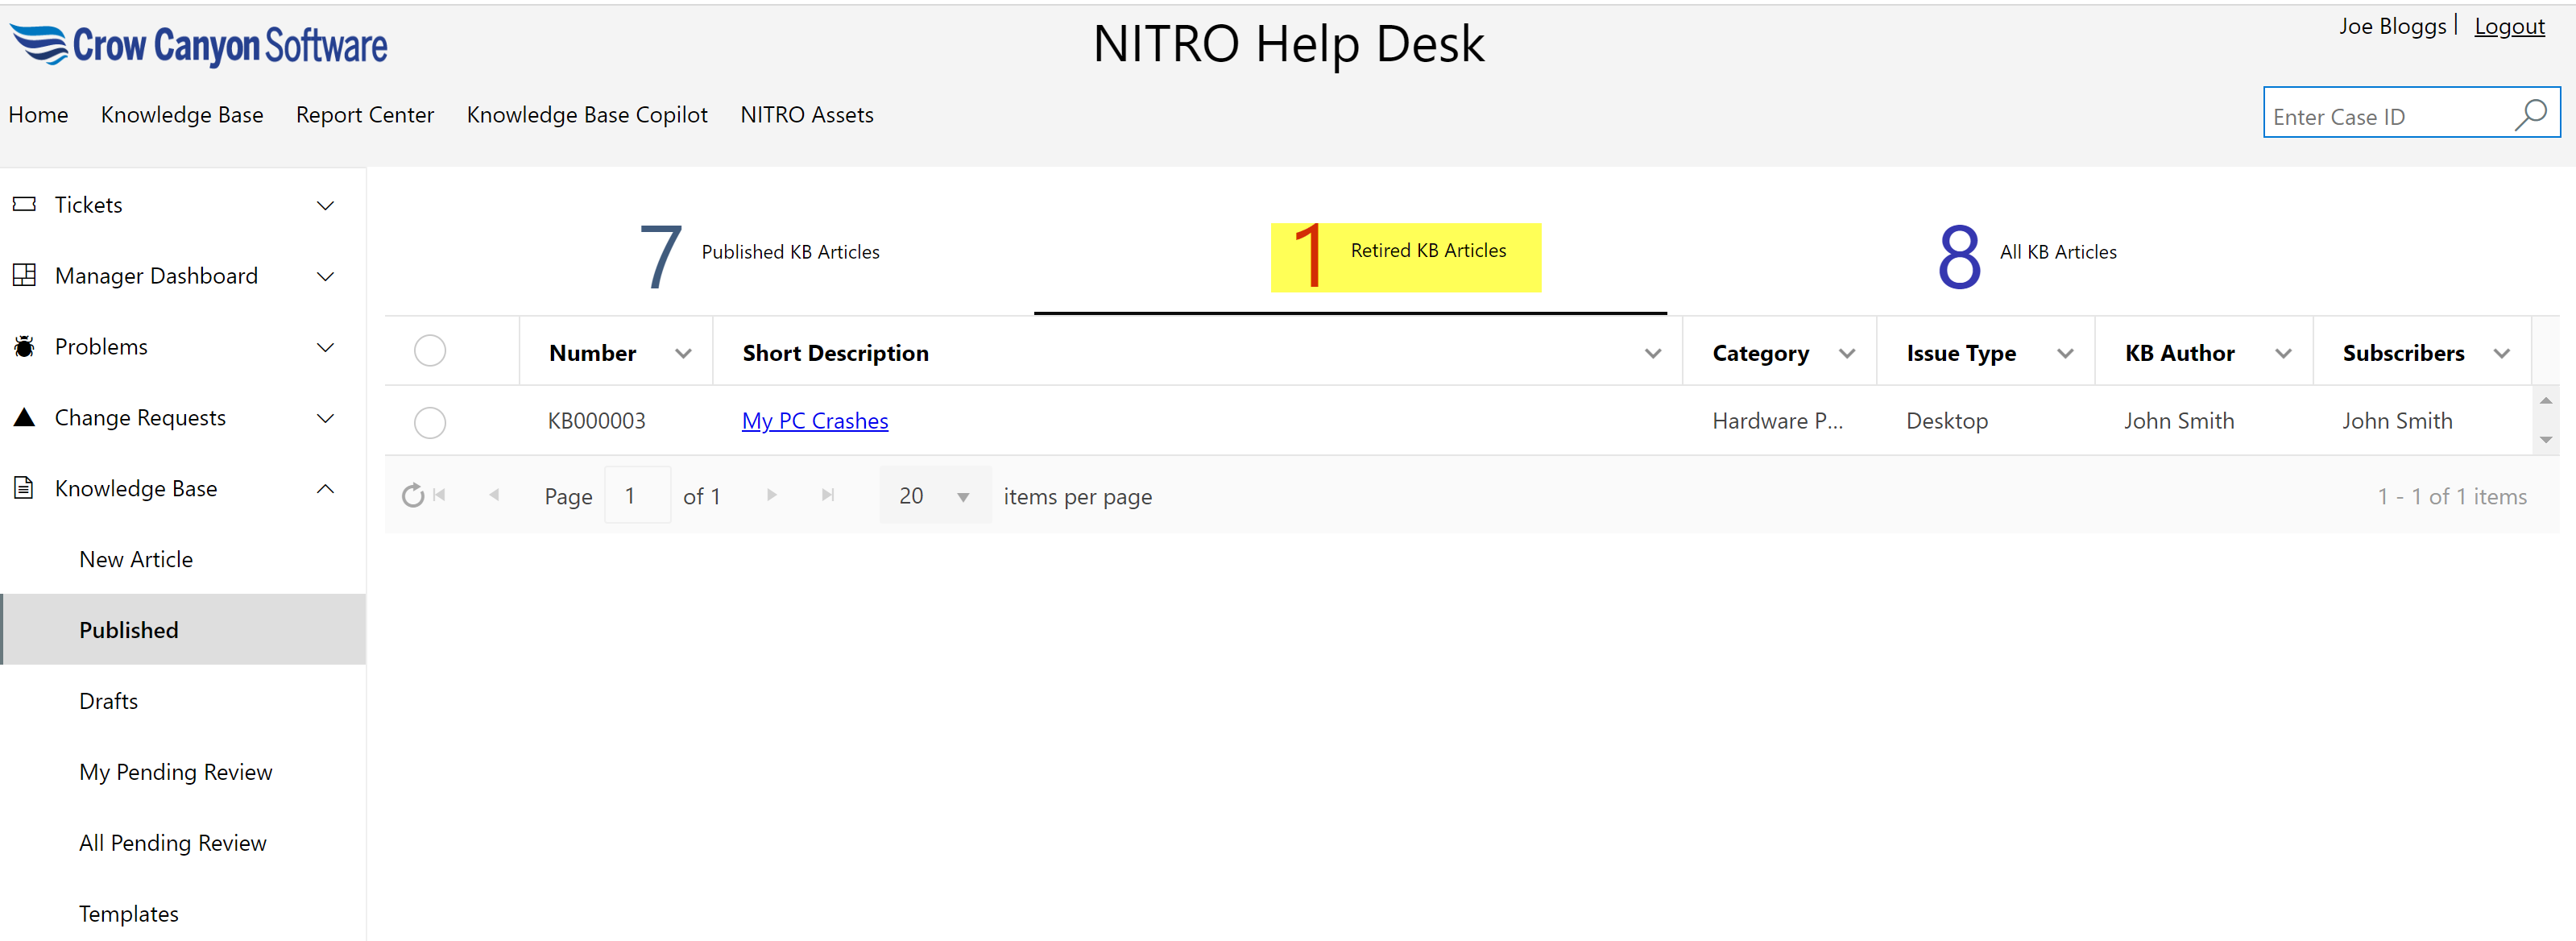This screenshot has width=2576, height=941.
Task: Sort by the Subscribers column header
Action: [x=2404, y=353]
